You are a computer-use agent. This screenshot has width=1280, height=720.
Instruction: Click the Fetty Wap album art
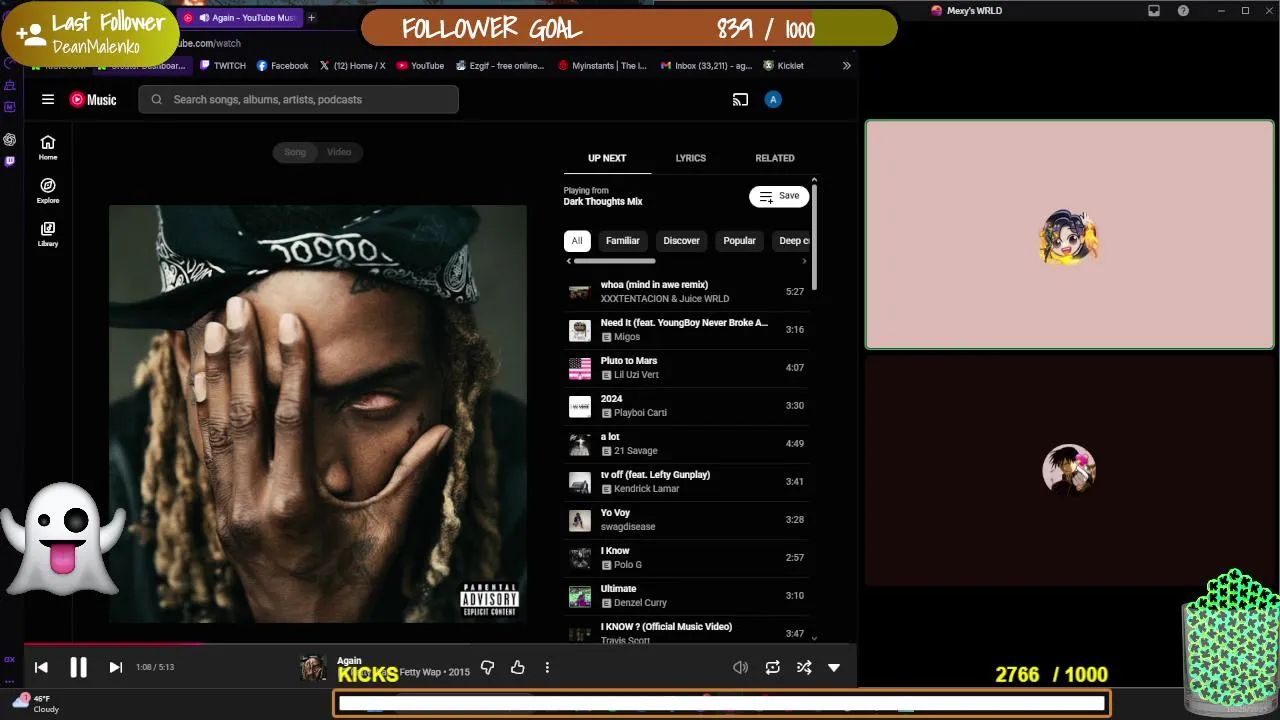(317, 414)
